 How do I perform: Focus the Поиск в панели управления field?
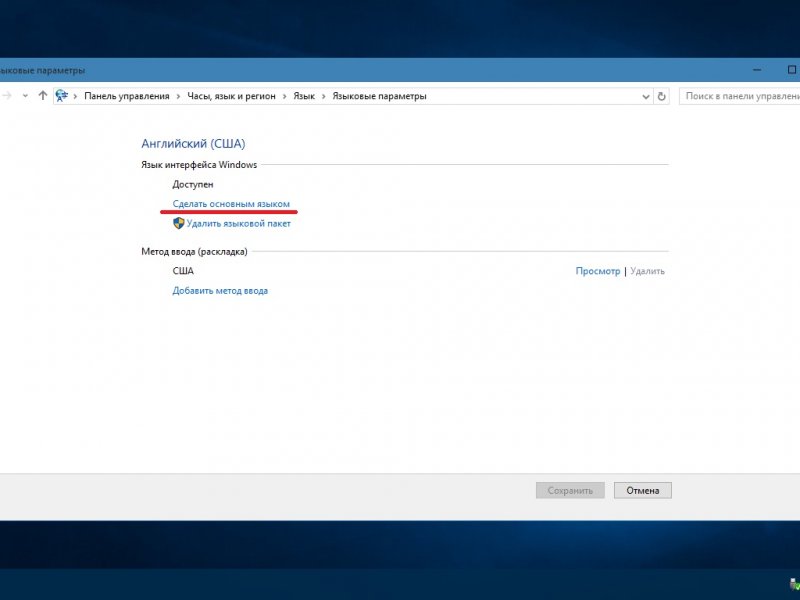(739, 96)
